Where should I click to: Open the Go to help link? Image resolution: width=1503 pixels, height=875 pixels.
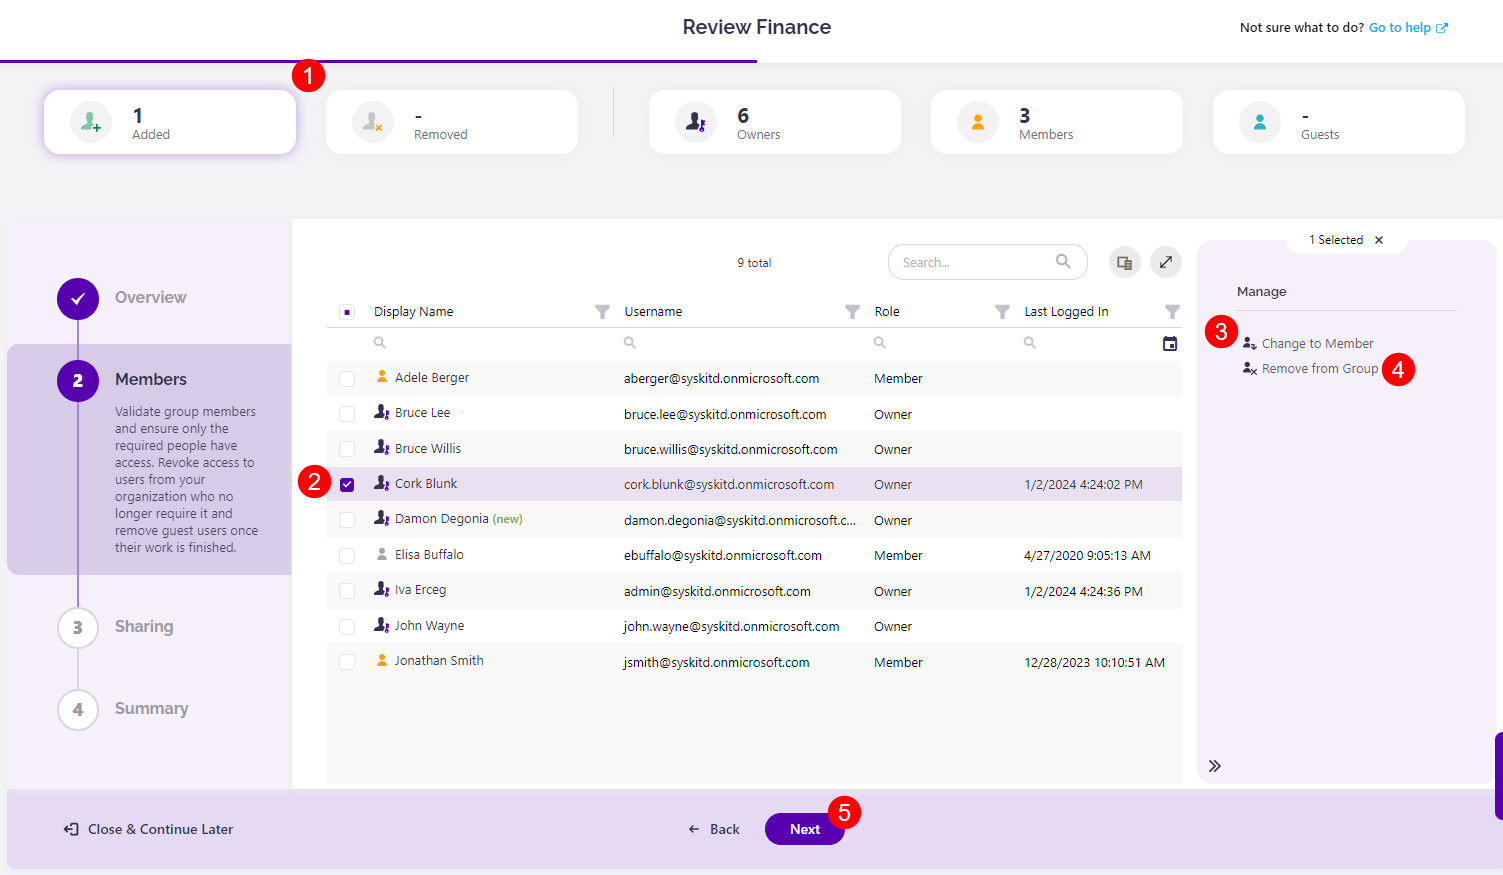click(x=1400, y=27)
